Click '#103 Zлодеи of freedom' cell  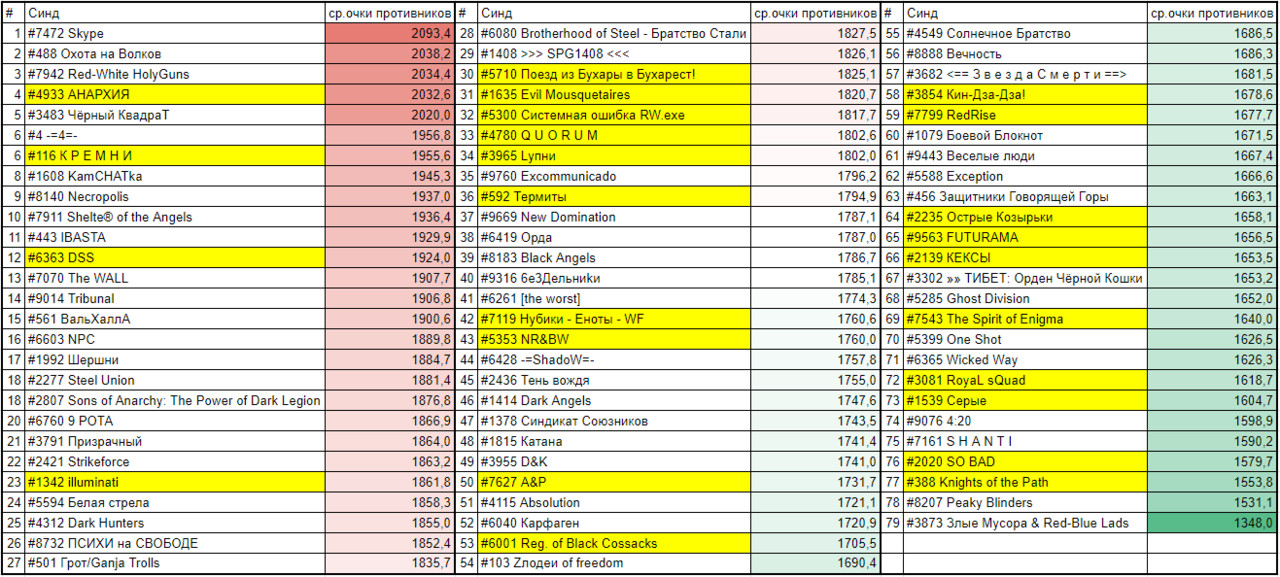coord(613,563)
